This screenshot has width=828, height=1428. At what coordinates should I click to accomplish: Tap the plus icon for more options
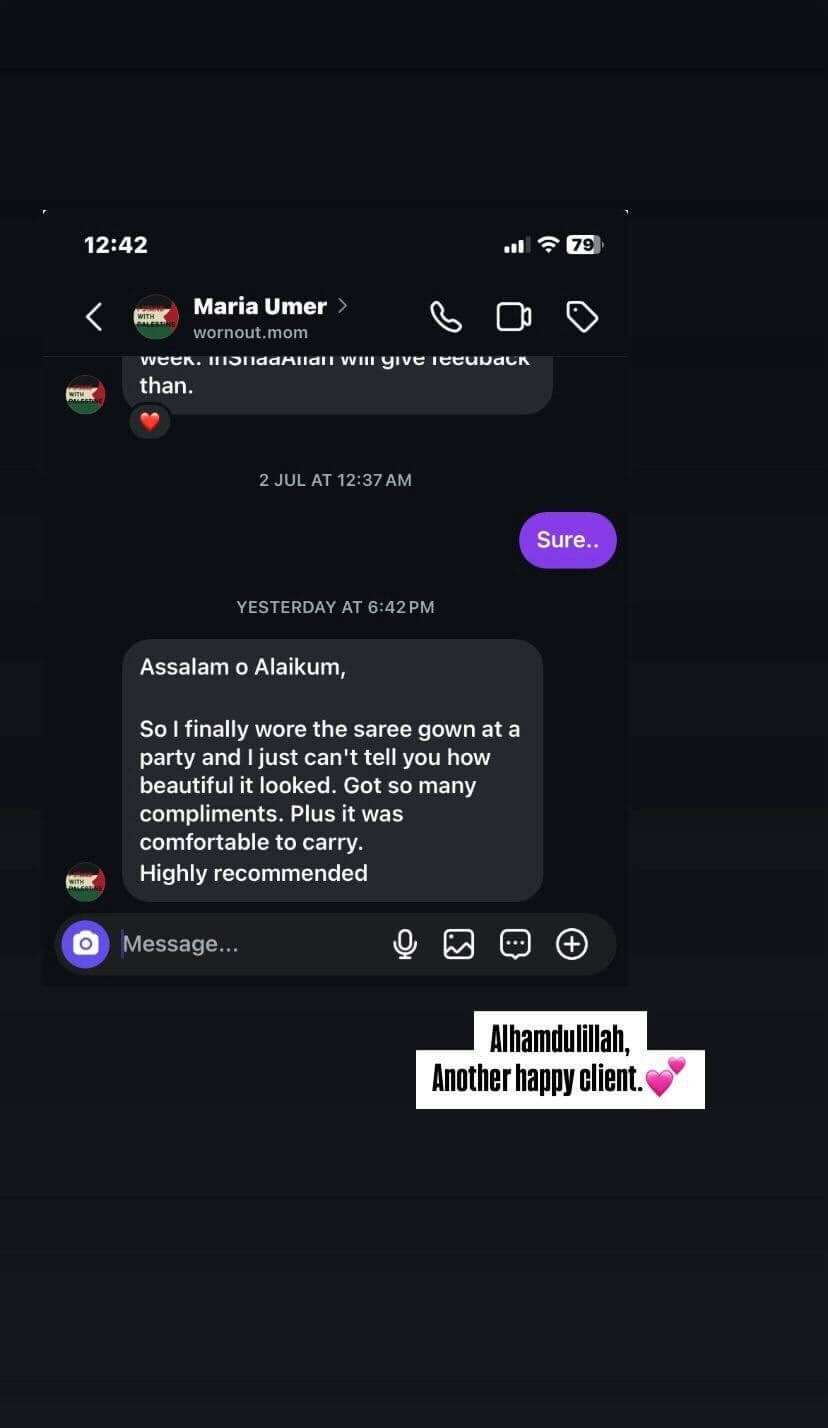tap(572, 944)
